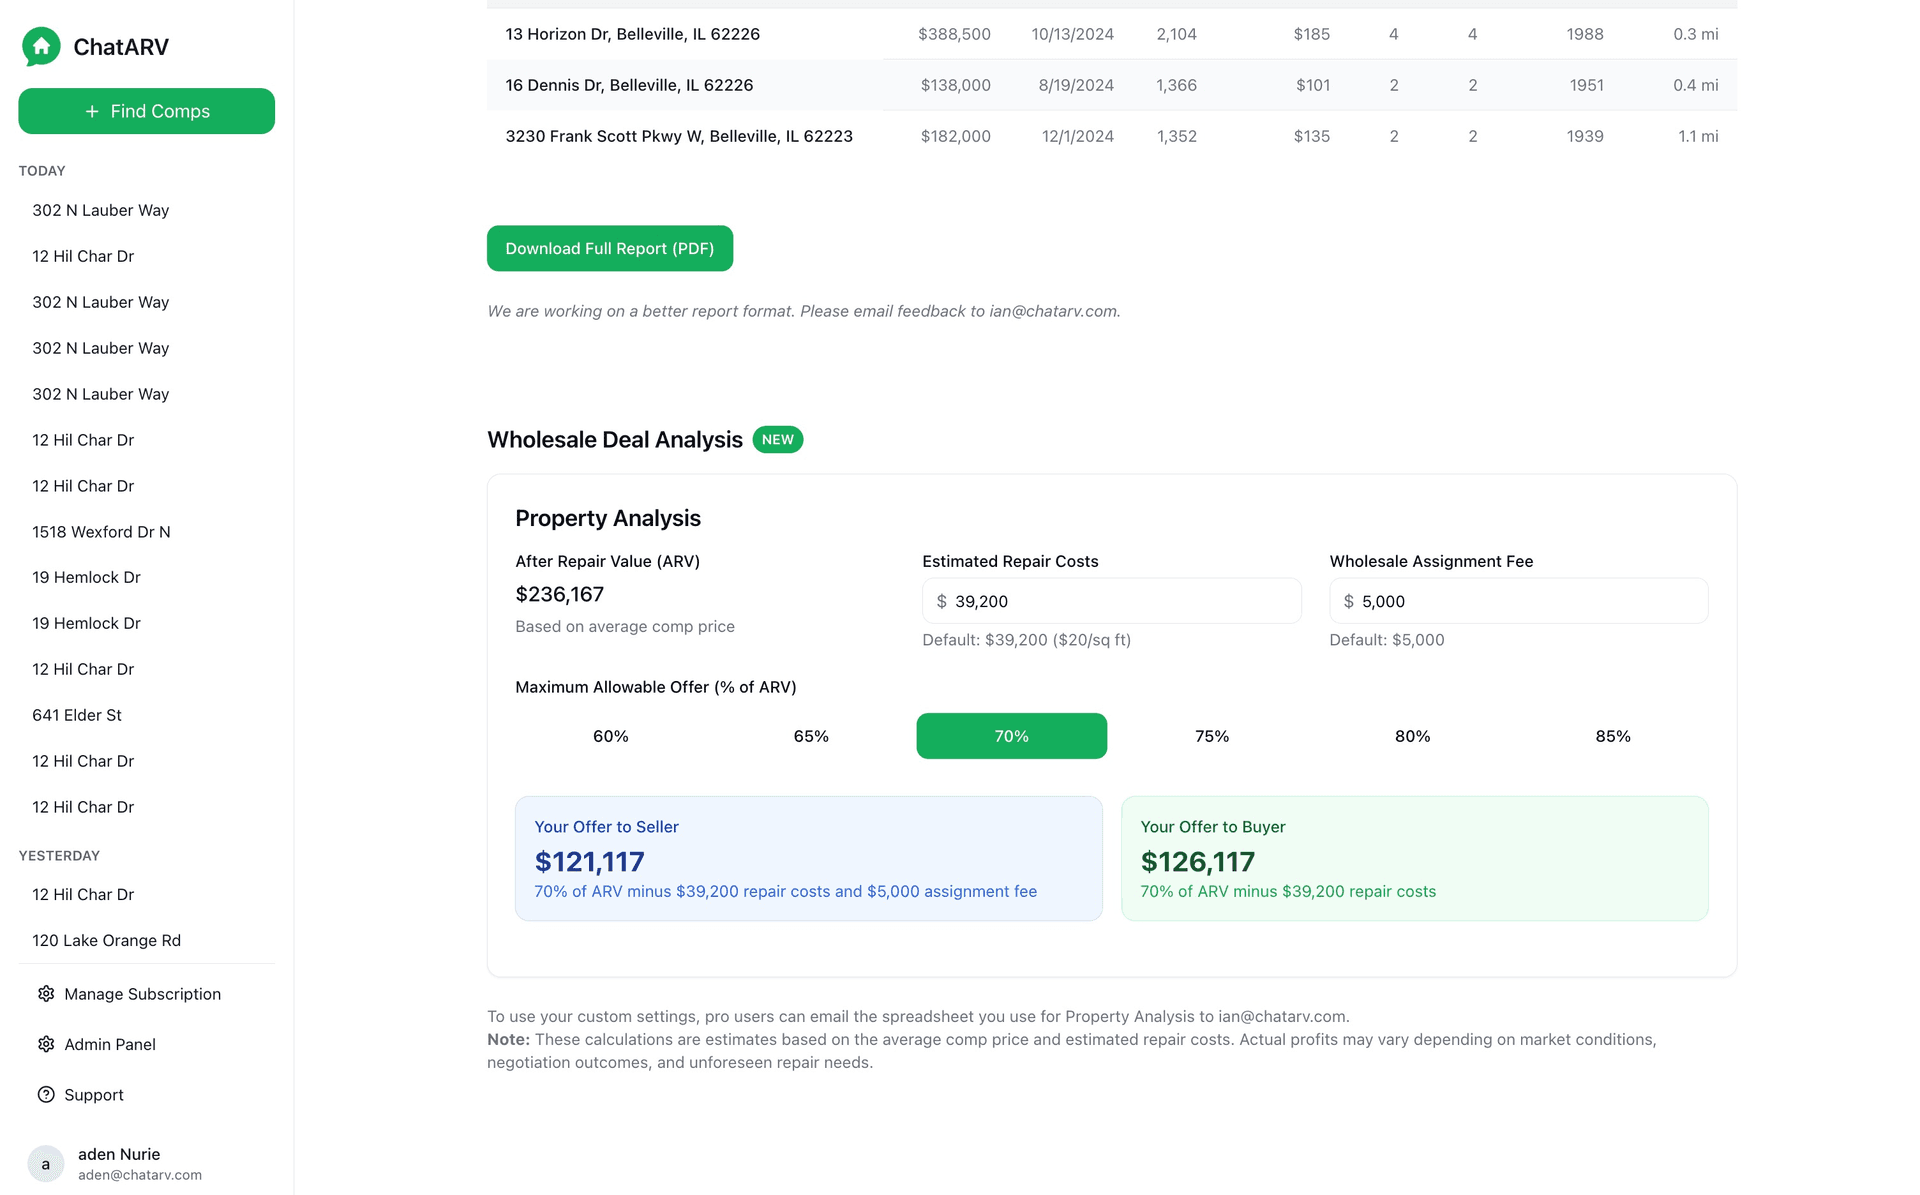The width and height of the screenshot is (1920, 1195).
Task: Click the aden Nurie avatar circle
Action: [x=45, y=1164]
